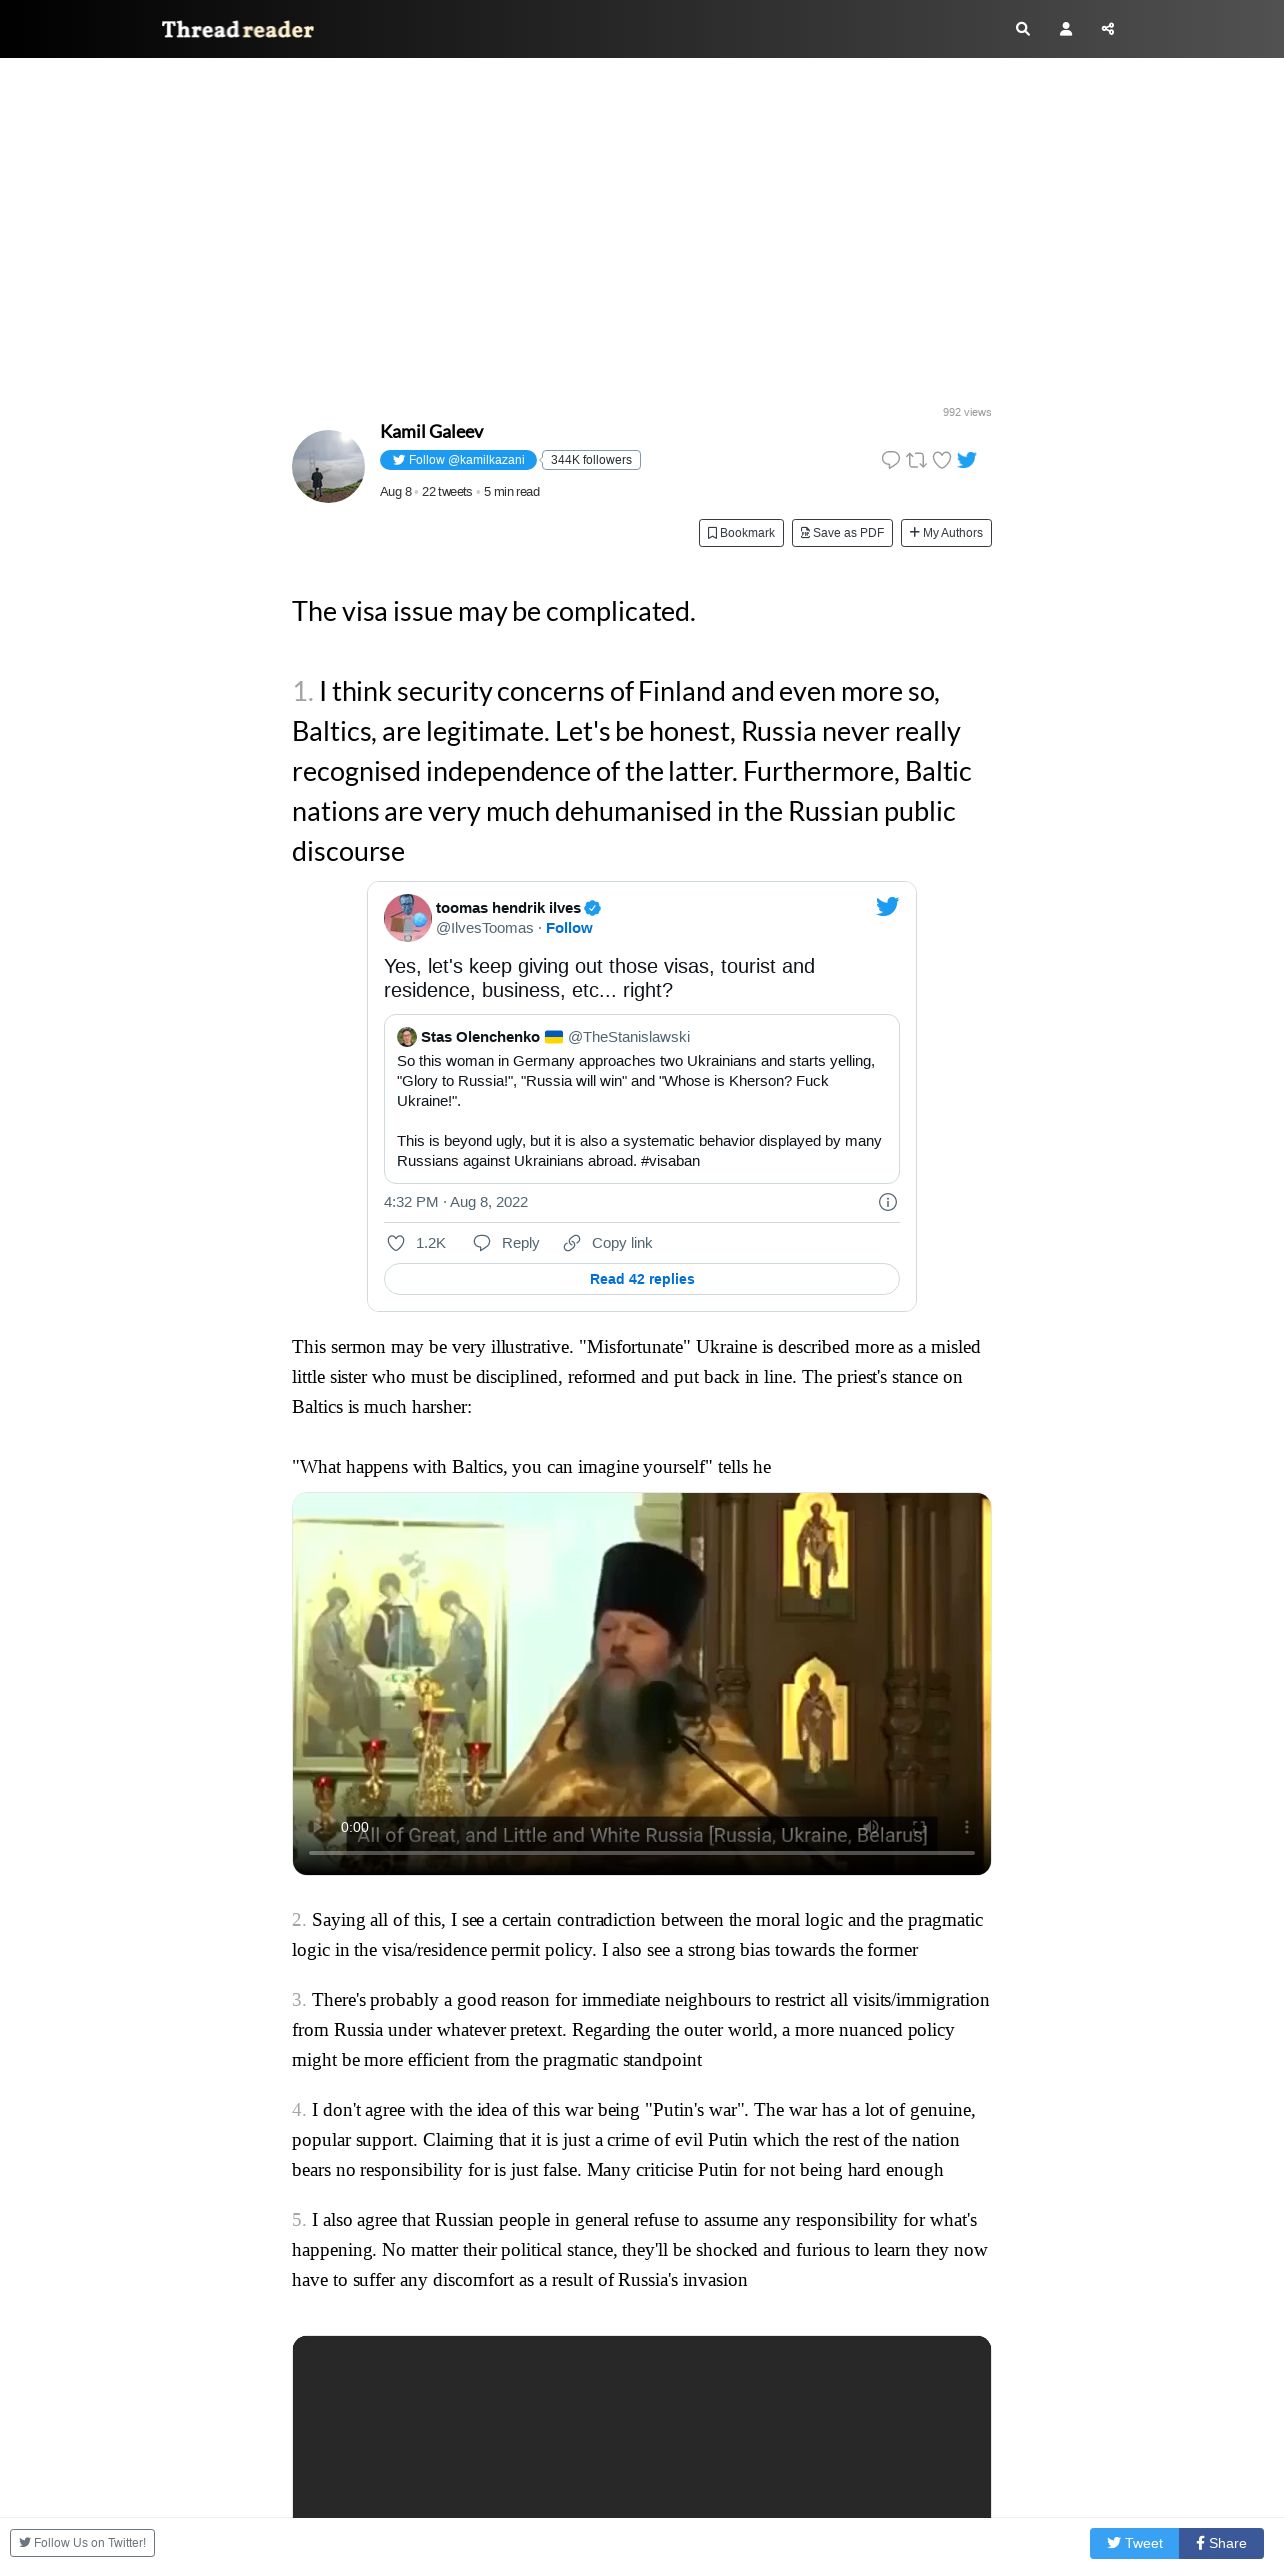The image size is (1284, 2568).
Task: Click the Bookmark button
Action: 741,533
